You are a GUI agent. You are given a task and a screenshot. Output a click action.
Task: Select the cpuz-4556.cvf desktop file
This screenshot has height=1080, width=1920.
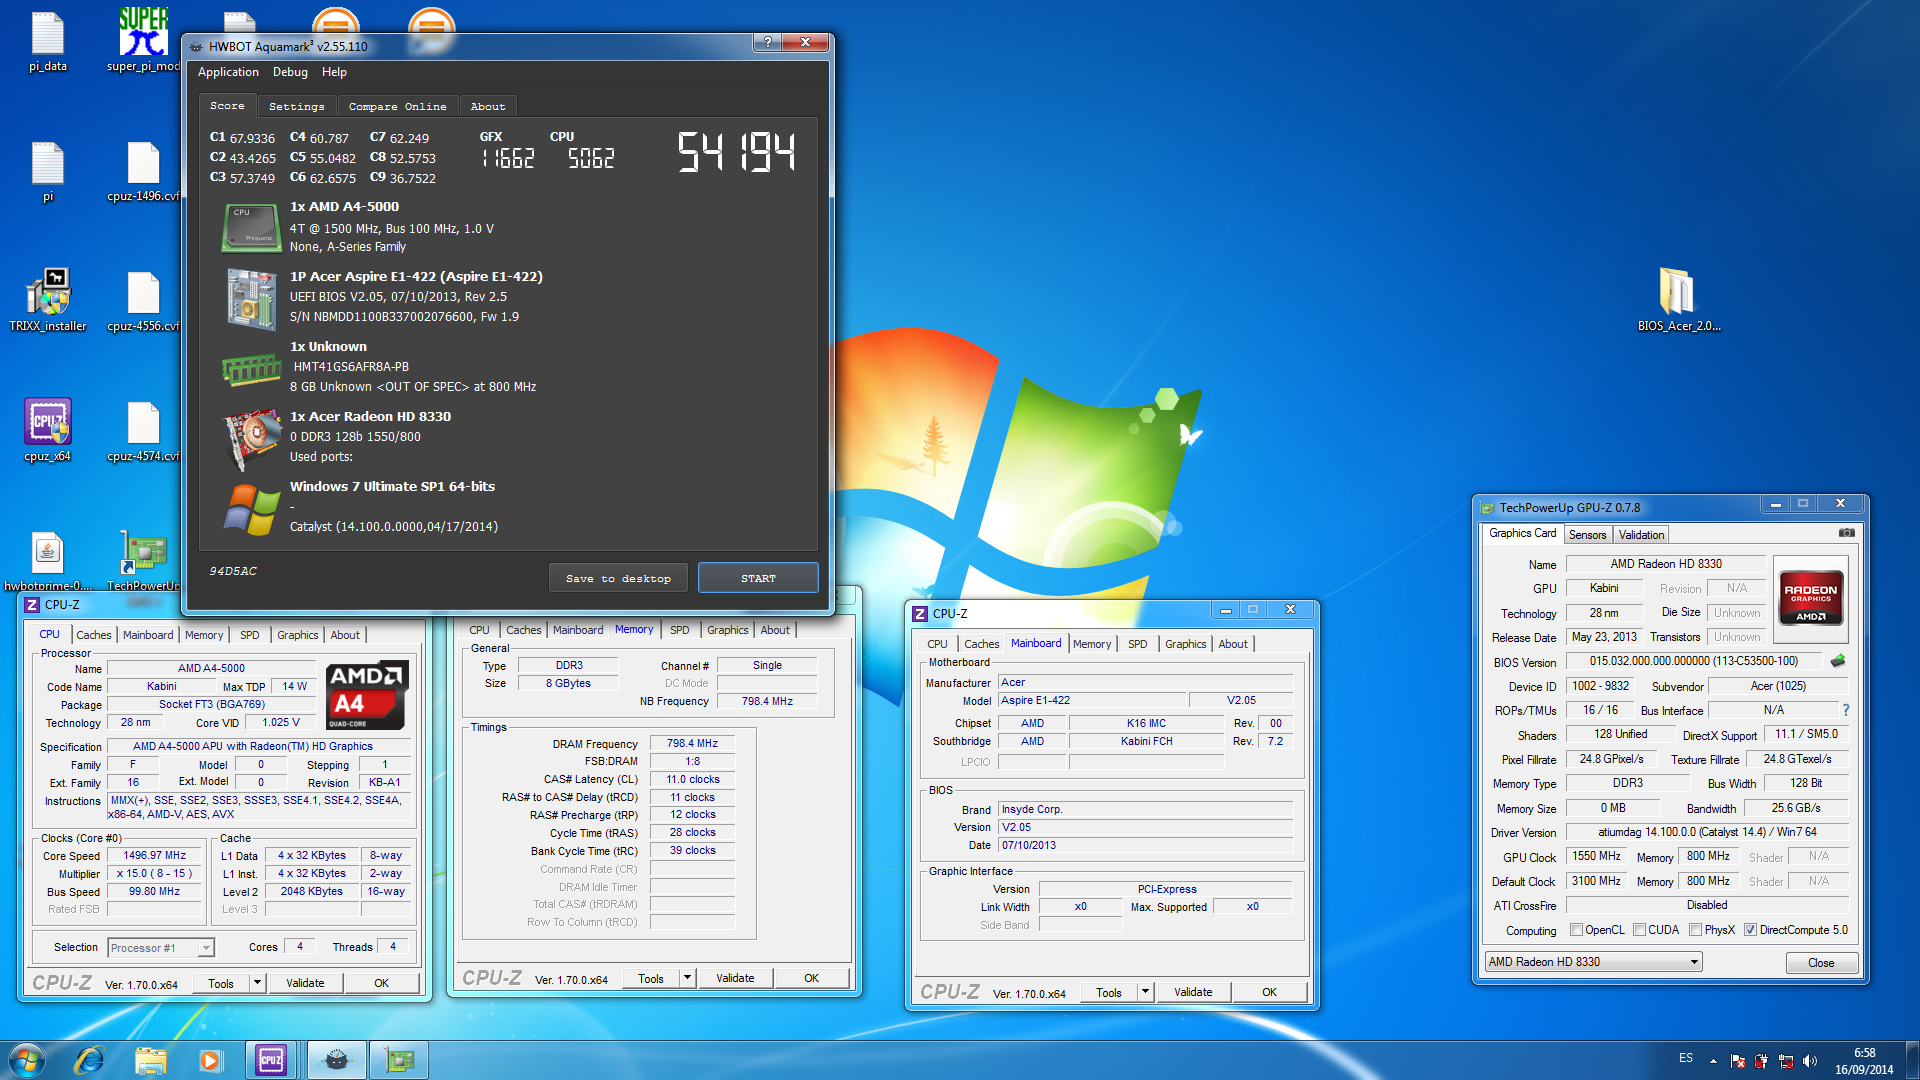pos(143,300)
